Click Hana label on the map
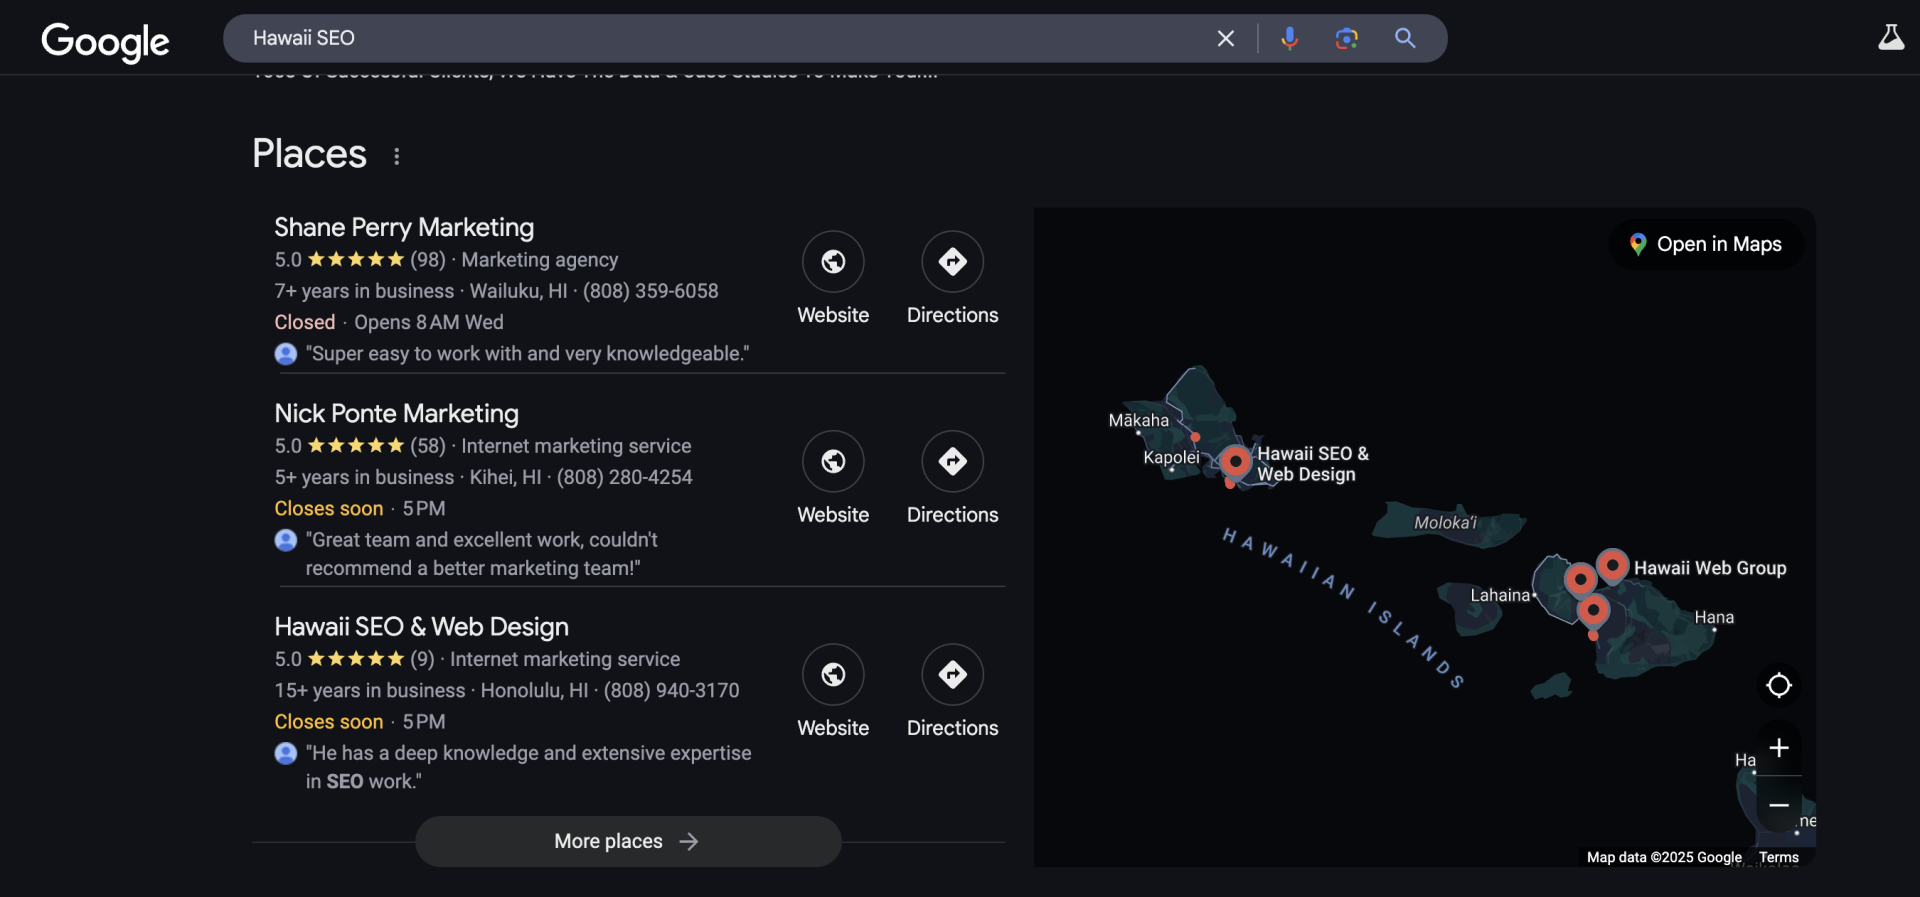Screen dimensions: 1920x897 click(x=1714, y=617)
